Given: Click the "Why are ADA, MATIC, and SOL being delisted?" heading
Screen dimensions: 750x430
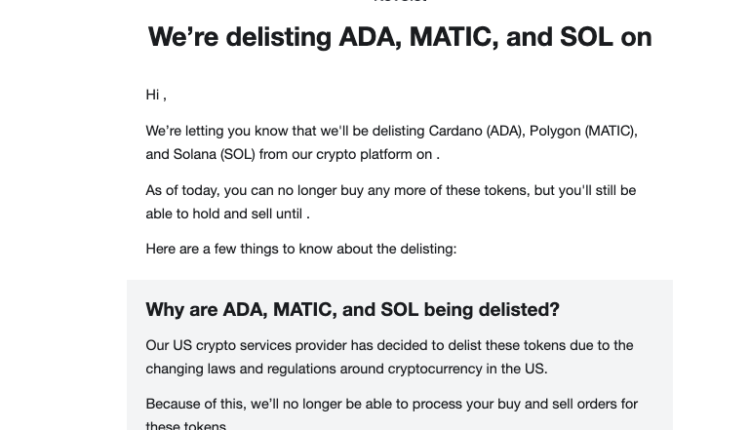Looking at the screenshot, I should coord(352,309).
